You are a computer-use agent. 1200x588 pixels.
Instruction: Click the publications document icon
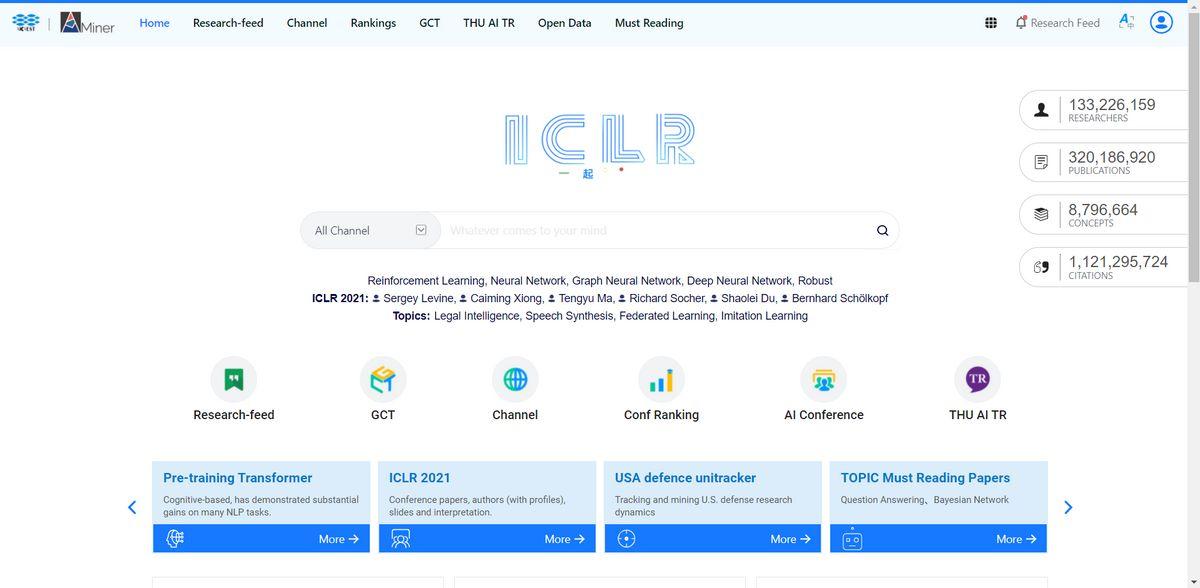coord(1041,162)
